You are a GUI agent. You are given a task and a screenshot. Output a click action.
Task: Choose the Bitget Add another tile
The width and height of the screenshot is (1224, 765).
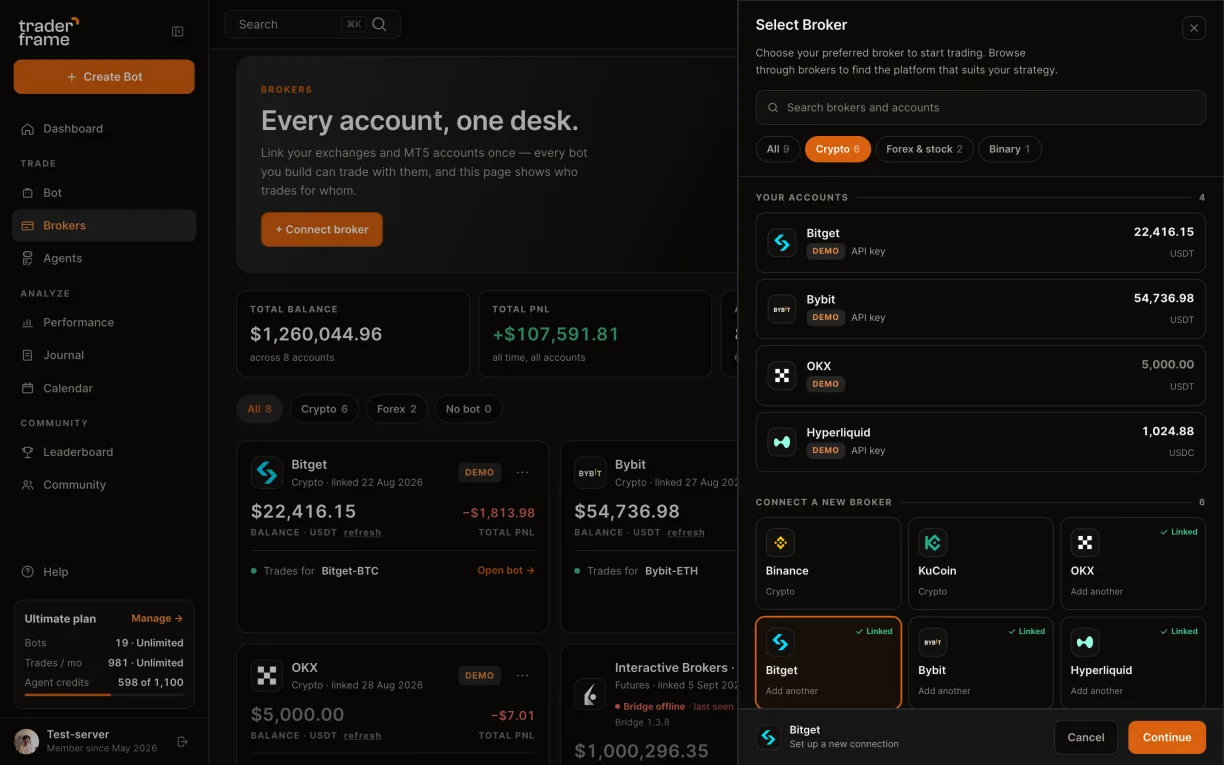click(828, 663)
